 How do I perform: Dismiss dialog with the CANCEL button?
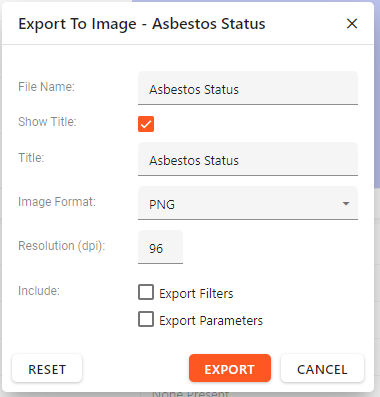click(322, 368)
